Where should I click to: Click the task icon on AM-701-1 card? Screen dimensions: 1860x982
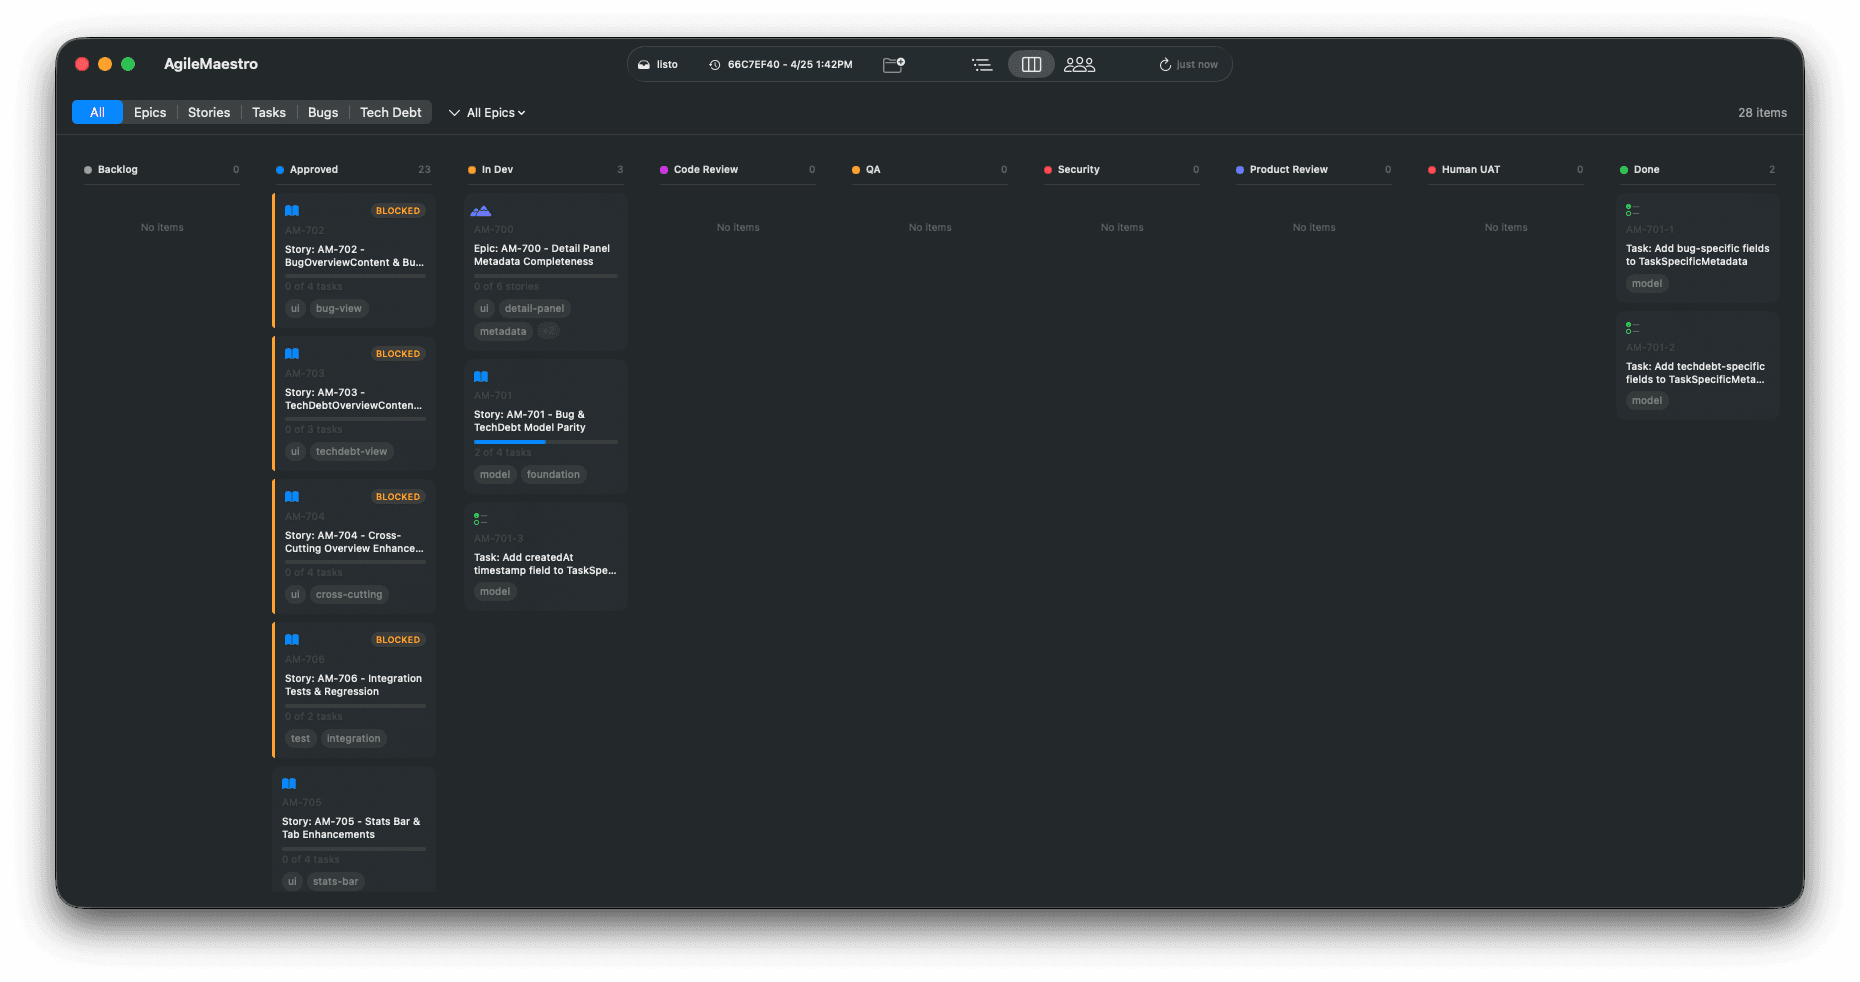point(1632,210)
